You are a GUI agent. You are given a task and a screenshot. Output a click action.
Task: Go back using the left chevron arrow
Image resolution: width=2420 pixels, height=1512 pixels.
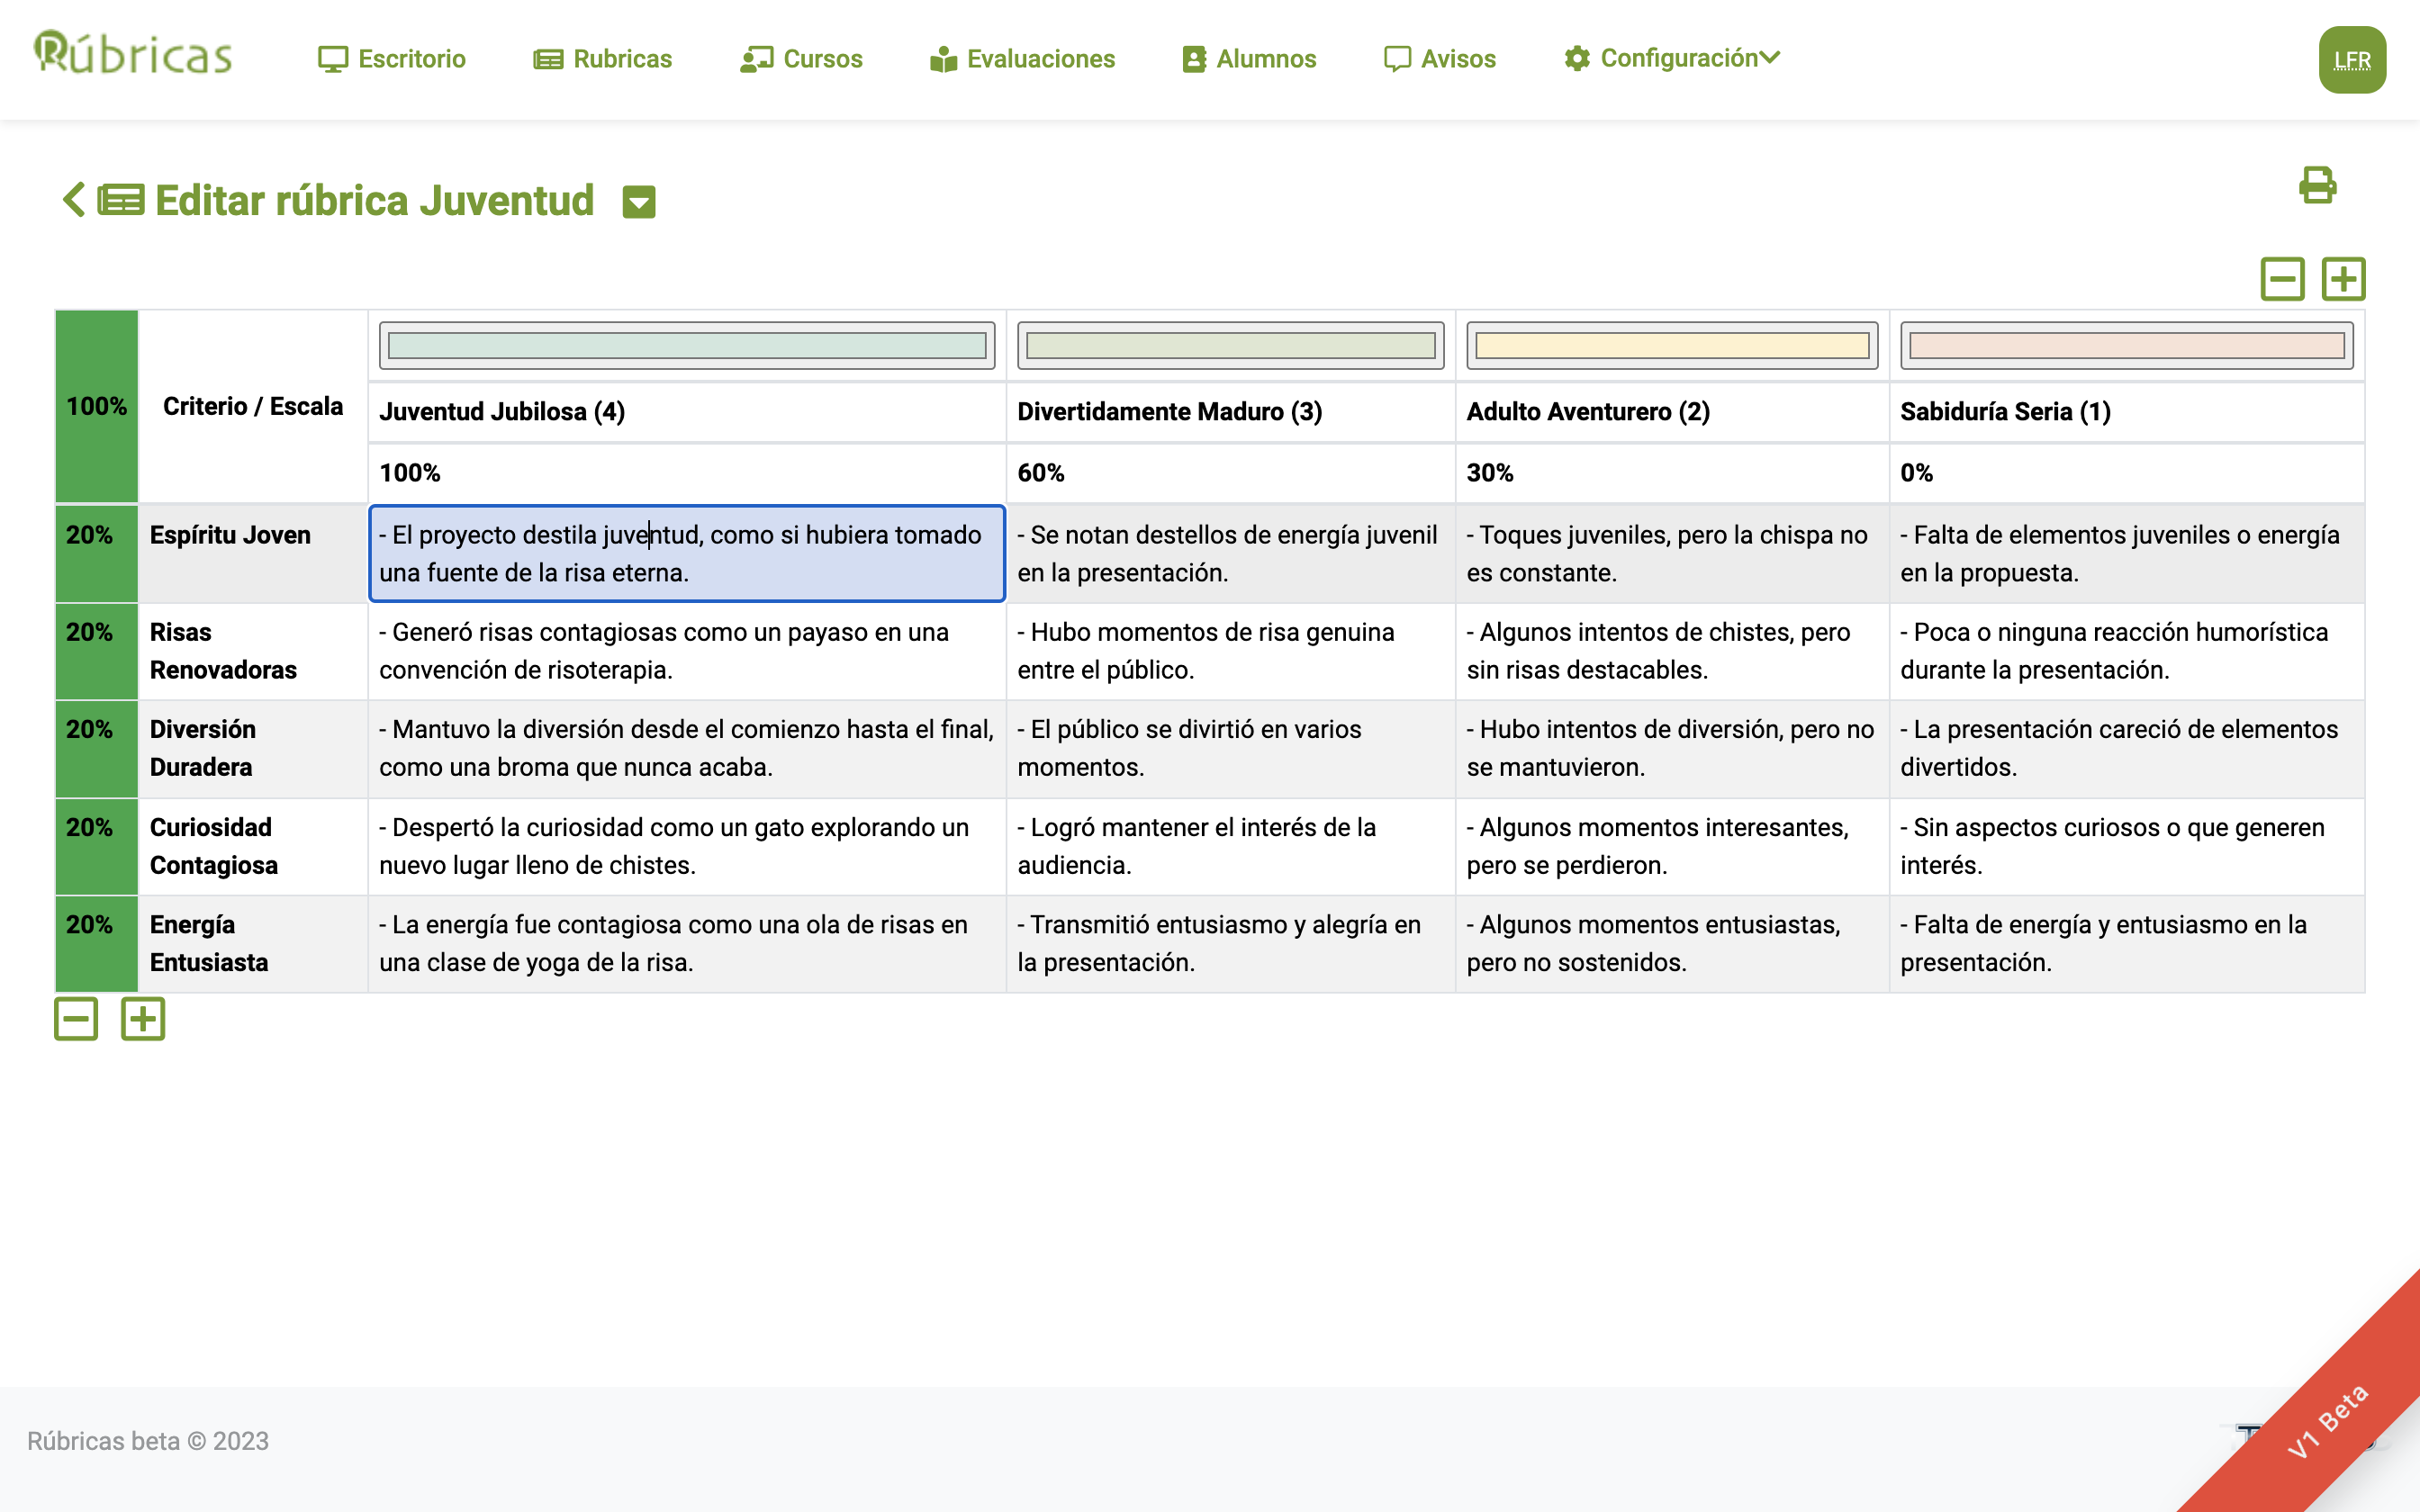click(x=73, y=199)
